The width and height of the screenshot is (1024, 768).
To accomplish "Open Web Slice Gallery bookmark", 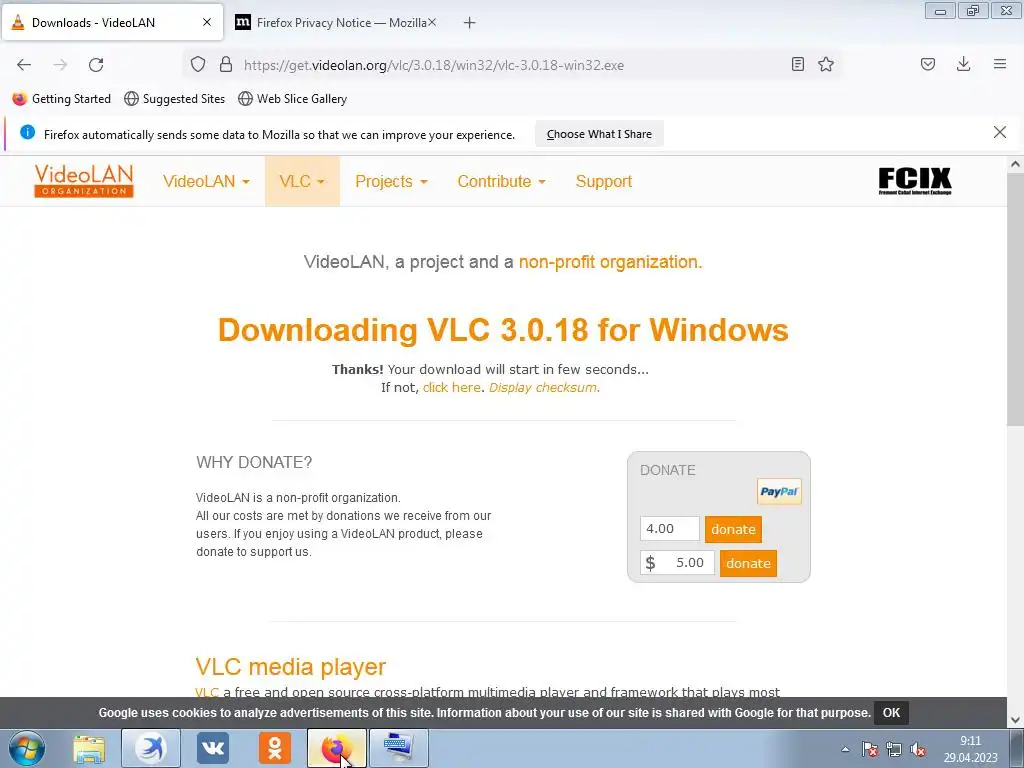I will (x=292, y=99).
